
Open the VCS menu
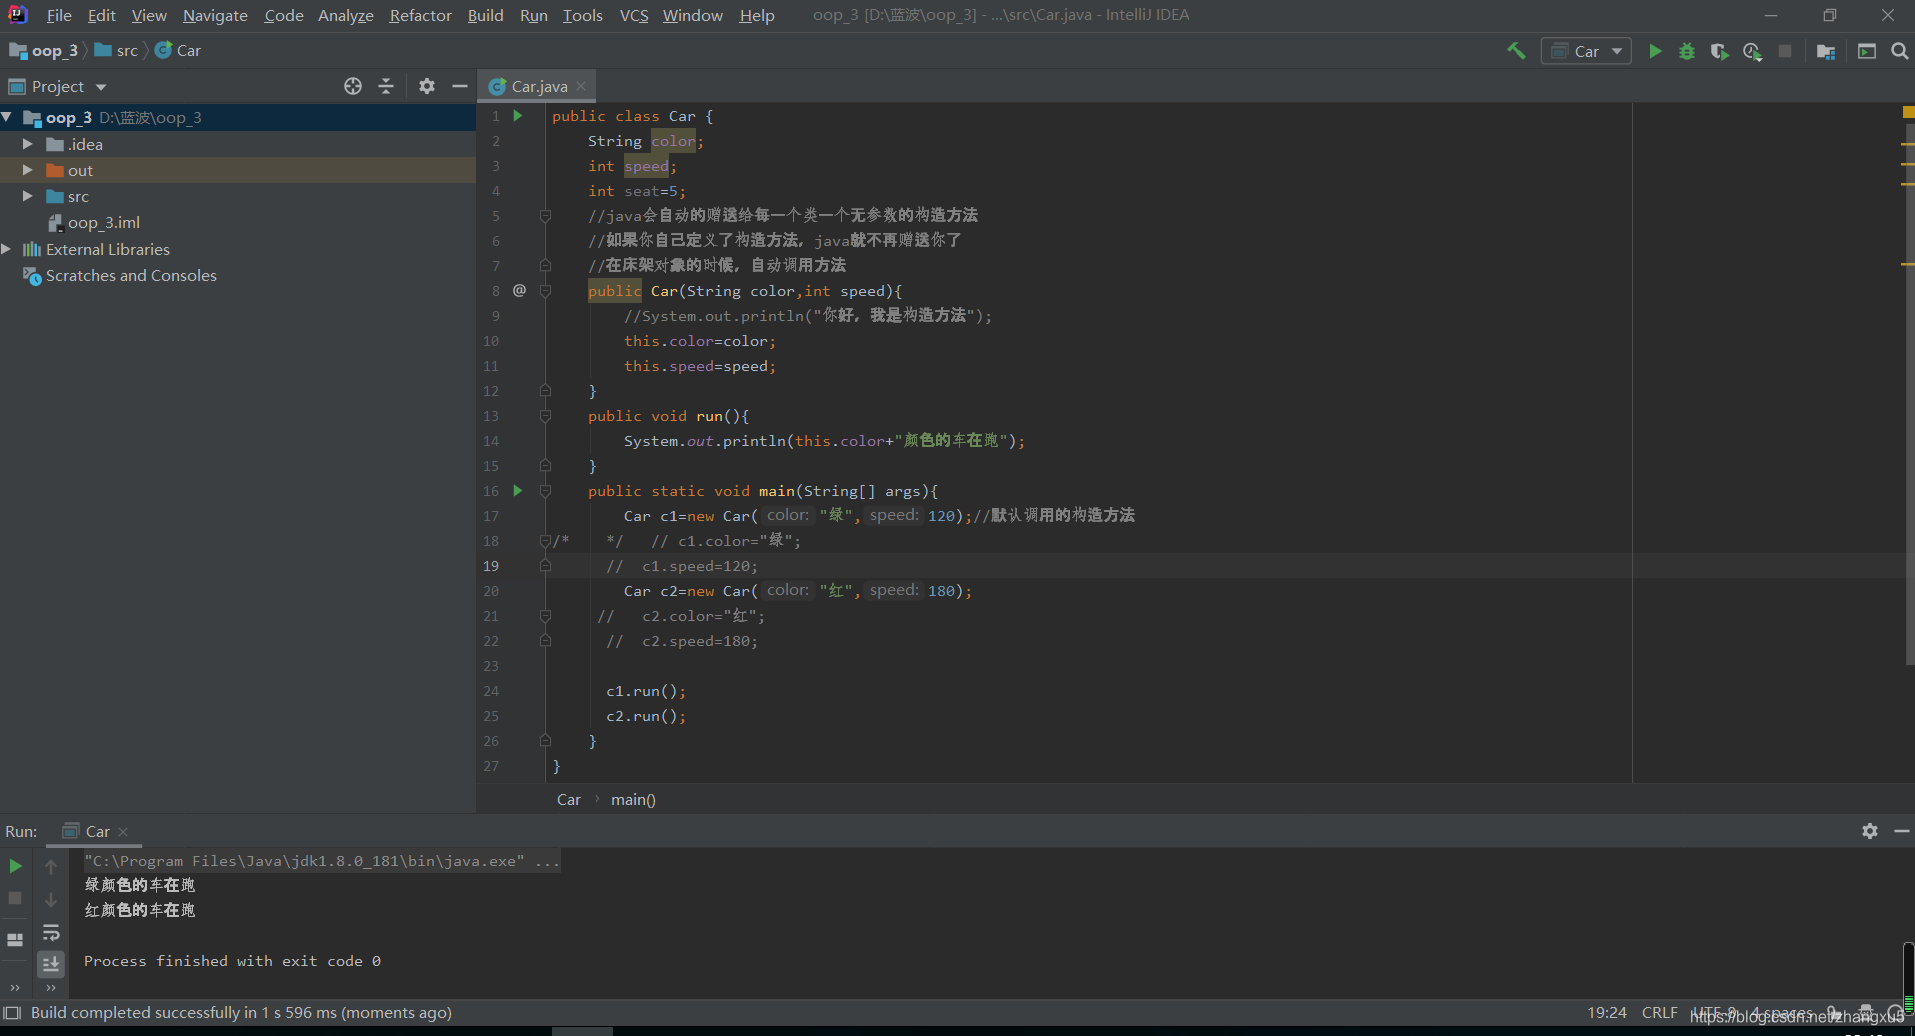click(634, 15)
